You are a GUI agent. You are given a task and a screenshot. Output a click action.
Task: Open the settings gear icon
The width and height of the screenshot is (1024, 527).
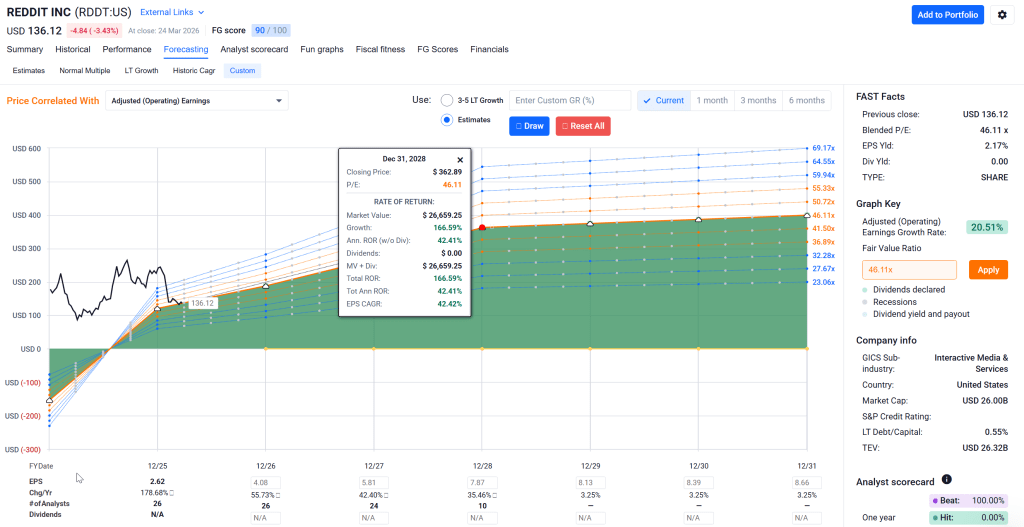[1002, 15]
